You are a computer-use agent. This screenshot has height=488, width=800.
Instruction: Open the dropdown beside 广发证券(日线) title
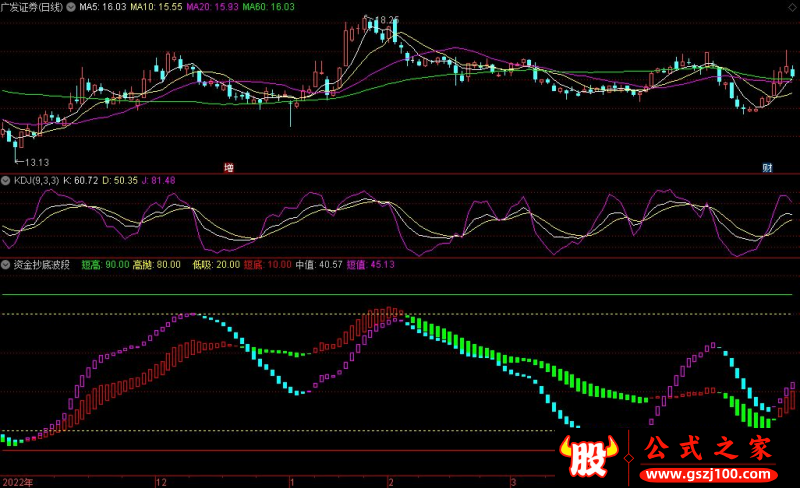pyautogui.click(x=71, y=7)
